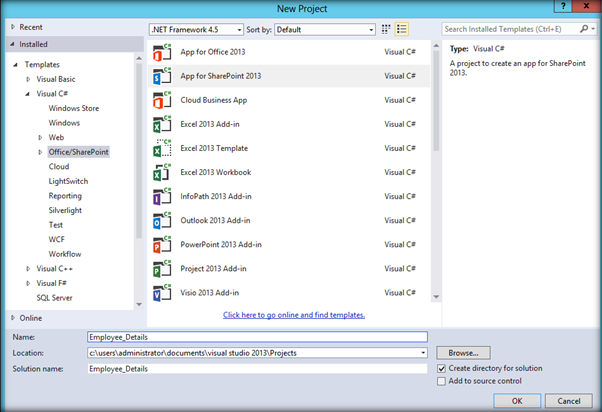Expand the Visual Basic node arrow
This screenshot has width=602, height=412.
28,79
